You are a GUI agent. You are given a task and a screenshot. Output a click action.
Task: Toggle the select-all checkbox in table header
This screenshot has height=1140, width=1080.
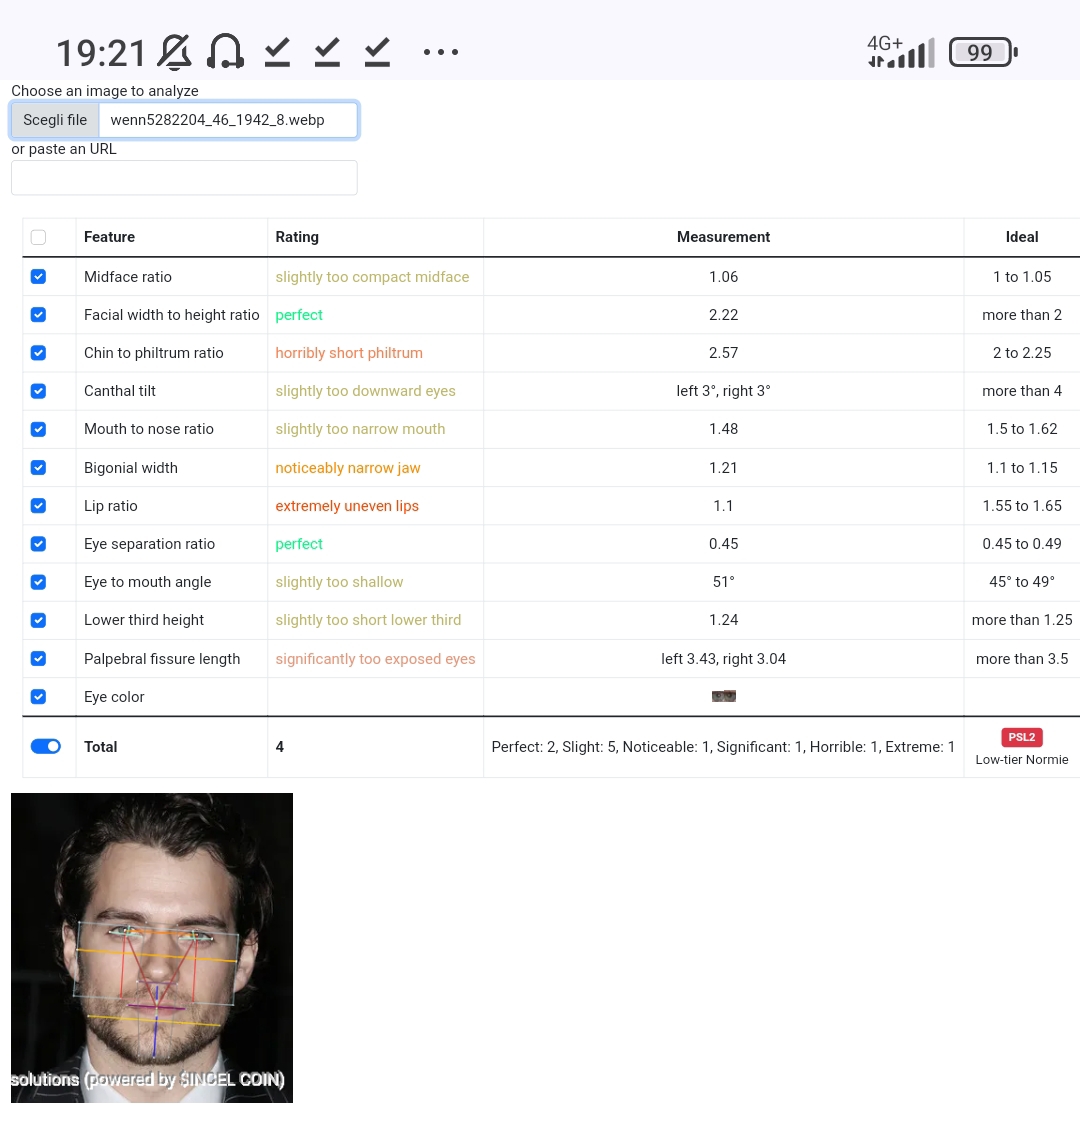click(39, 237)
